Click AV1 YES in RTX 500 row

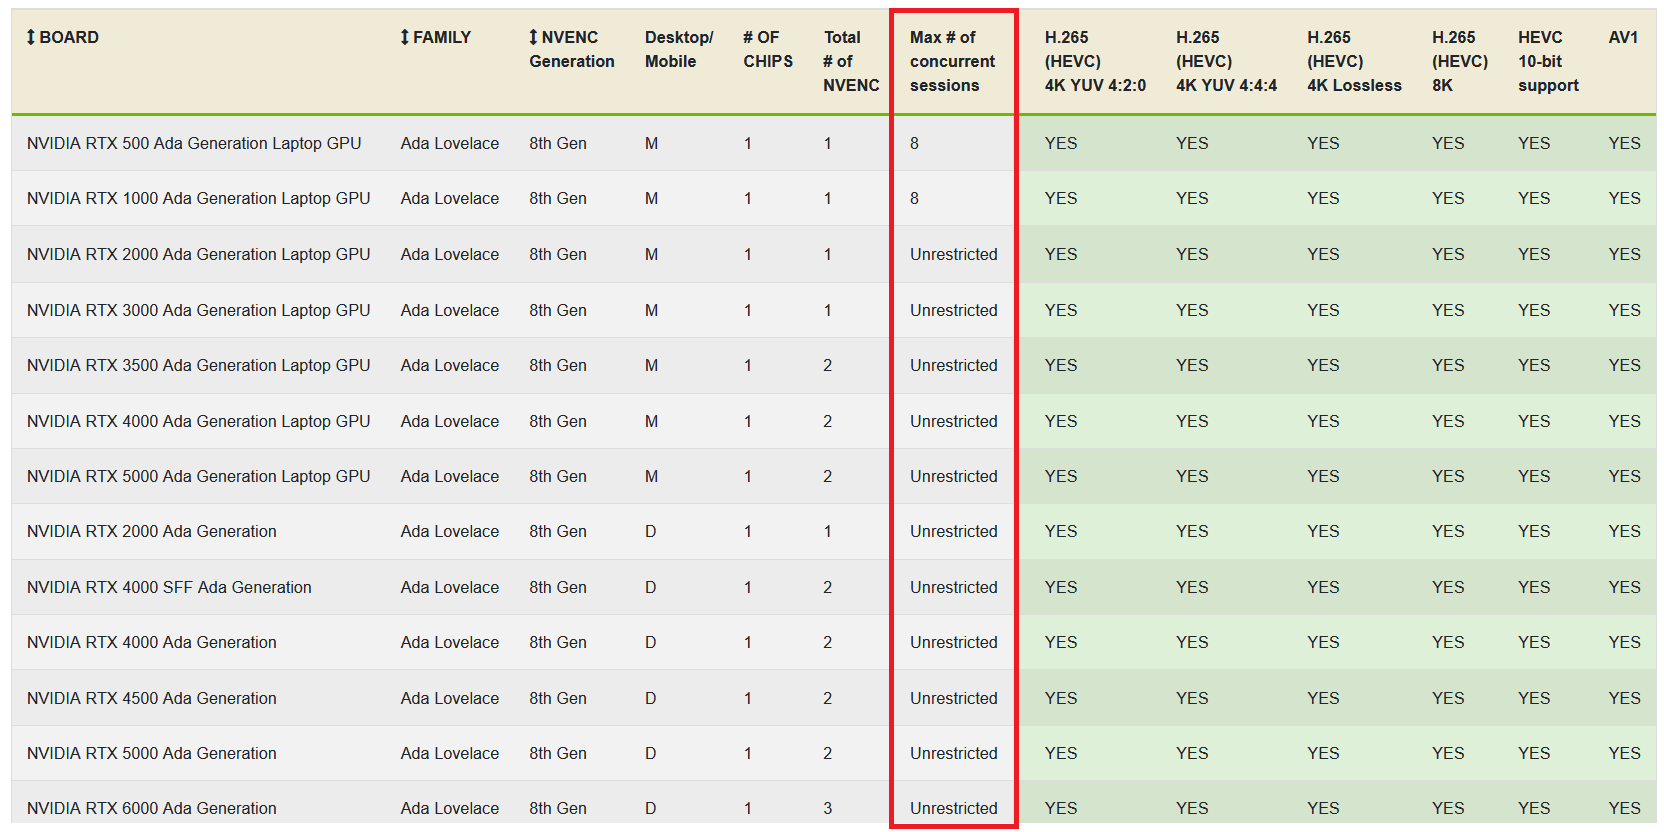click(x=1625, y=143)
